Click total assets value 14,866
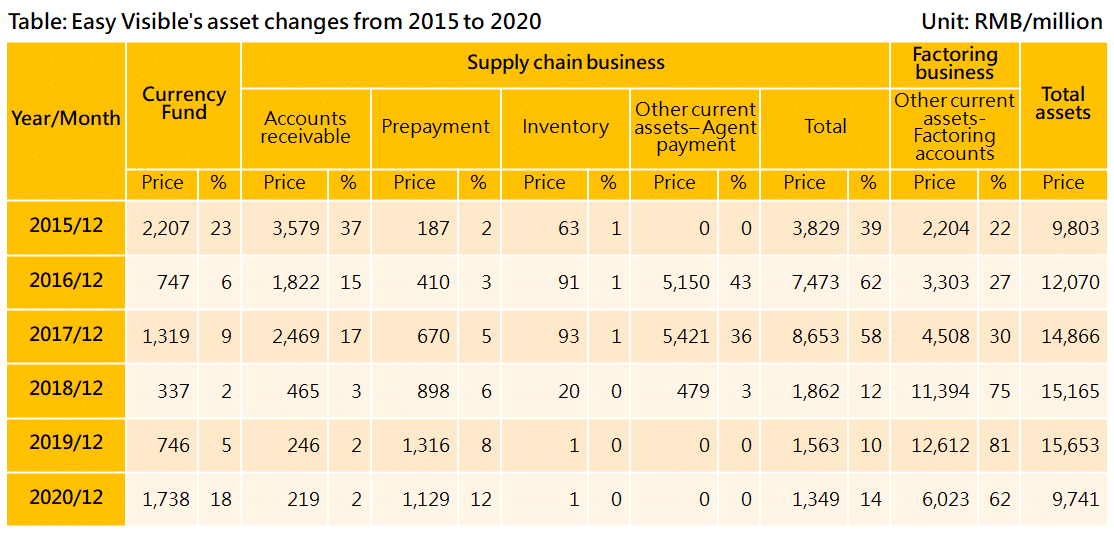The width and height of the screenshot is (1114, 533). (x=1071, y=338)
